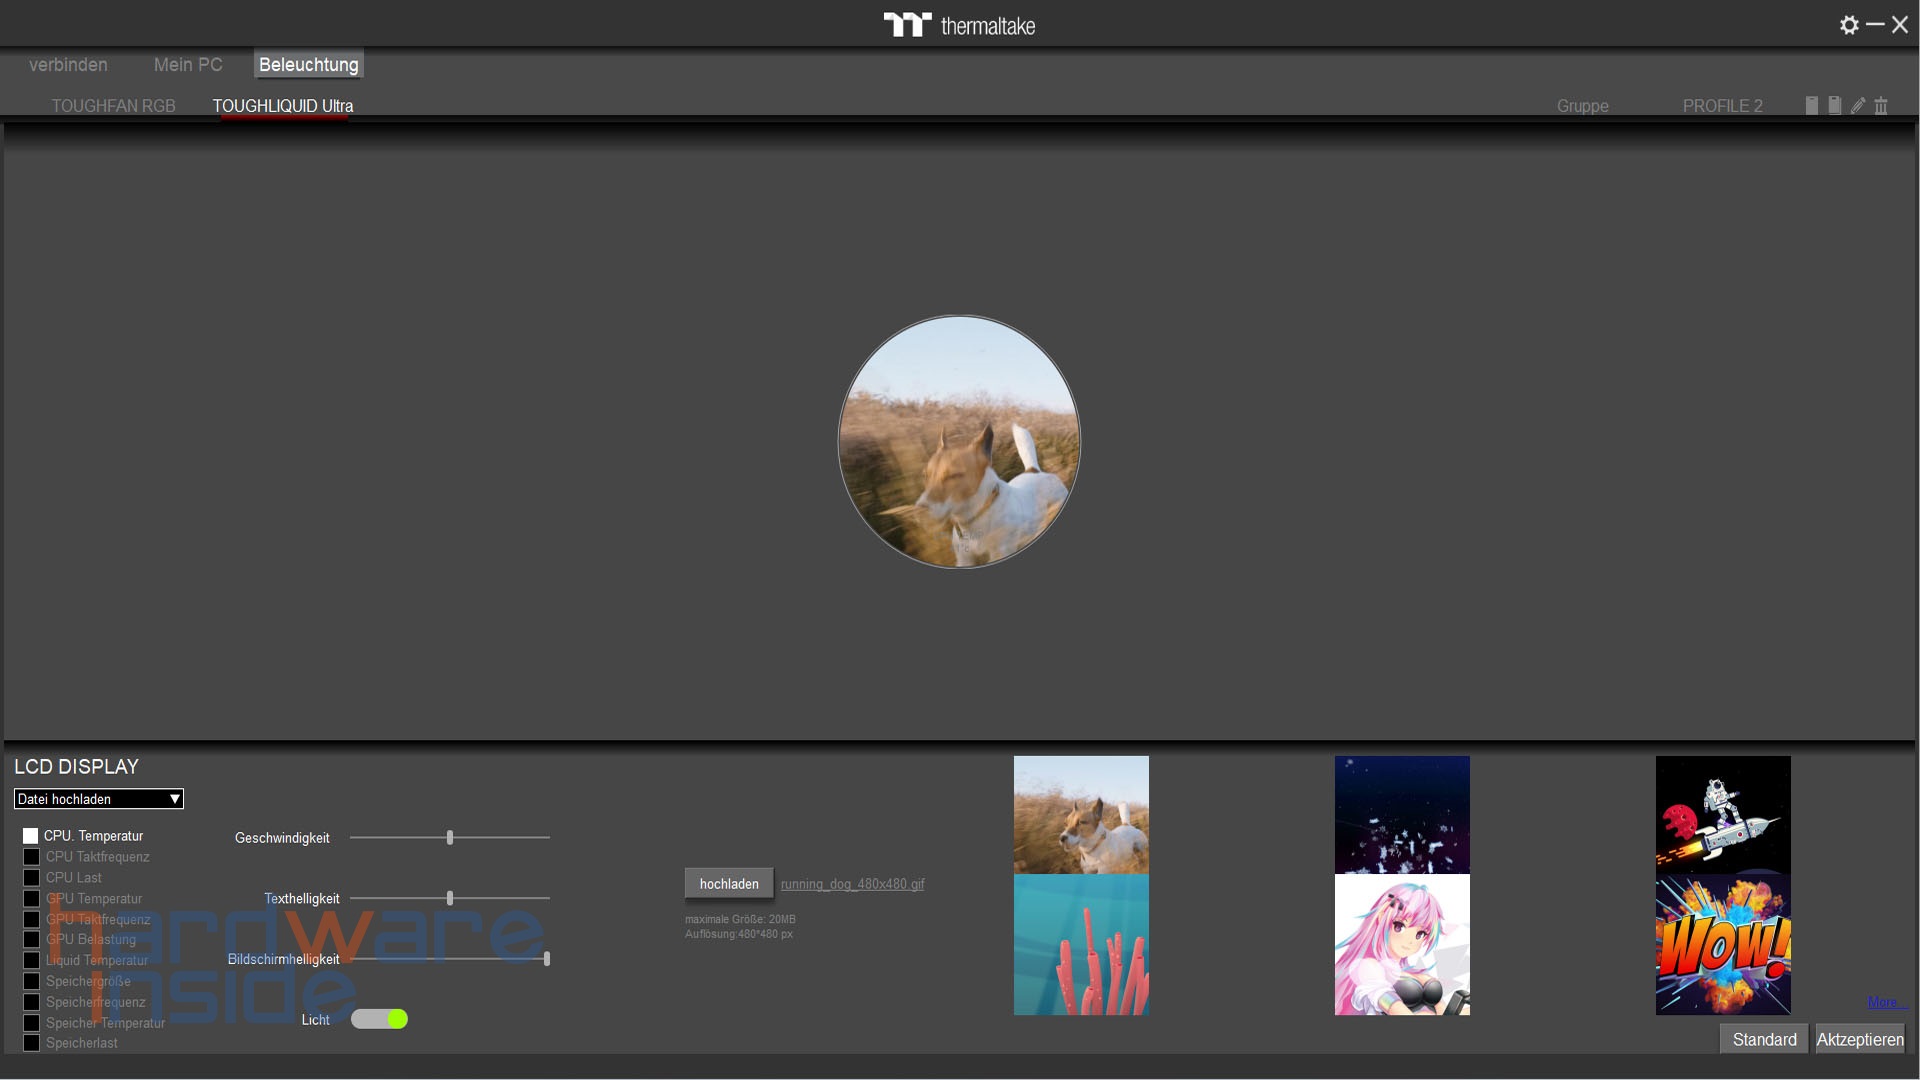The width and height of the screenshot is (1920, 1080).
Task: Toggle the Licht switch off
Action: point(379,1019)
